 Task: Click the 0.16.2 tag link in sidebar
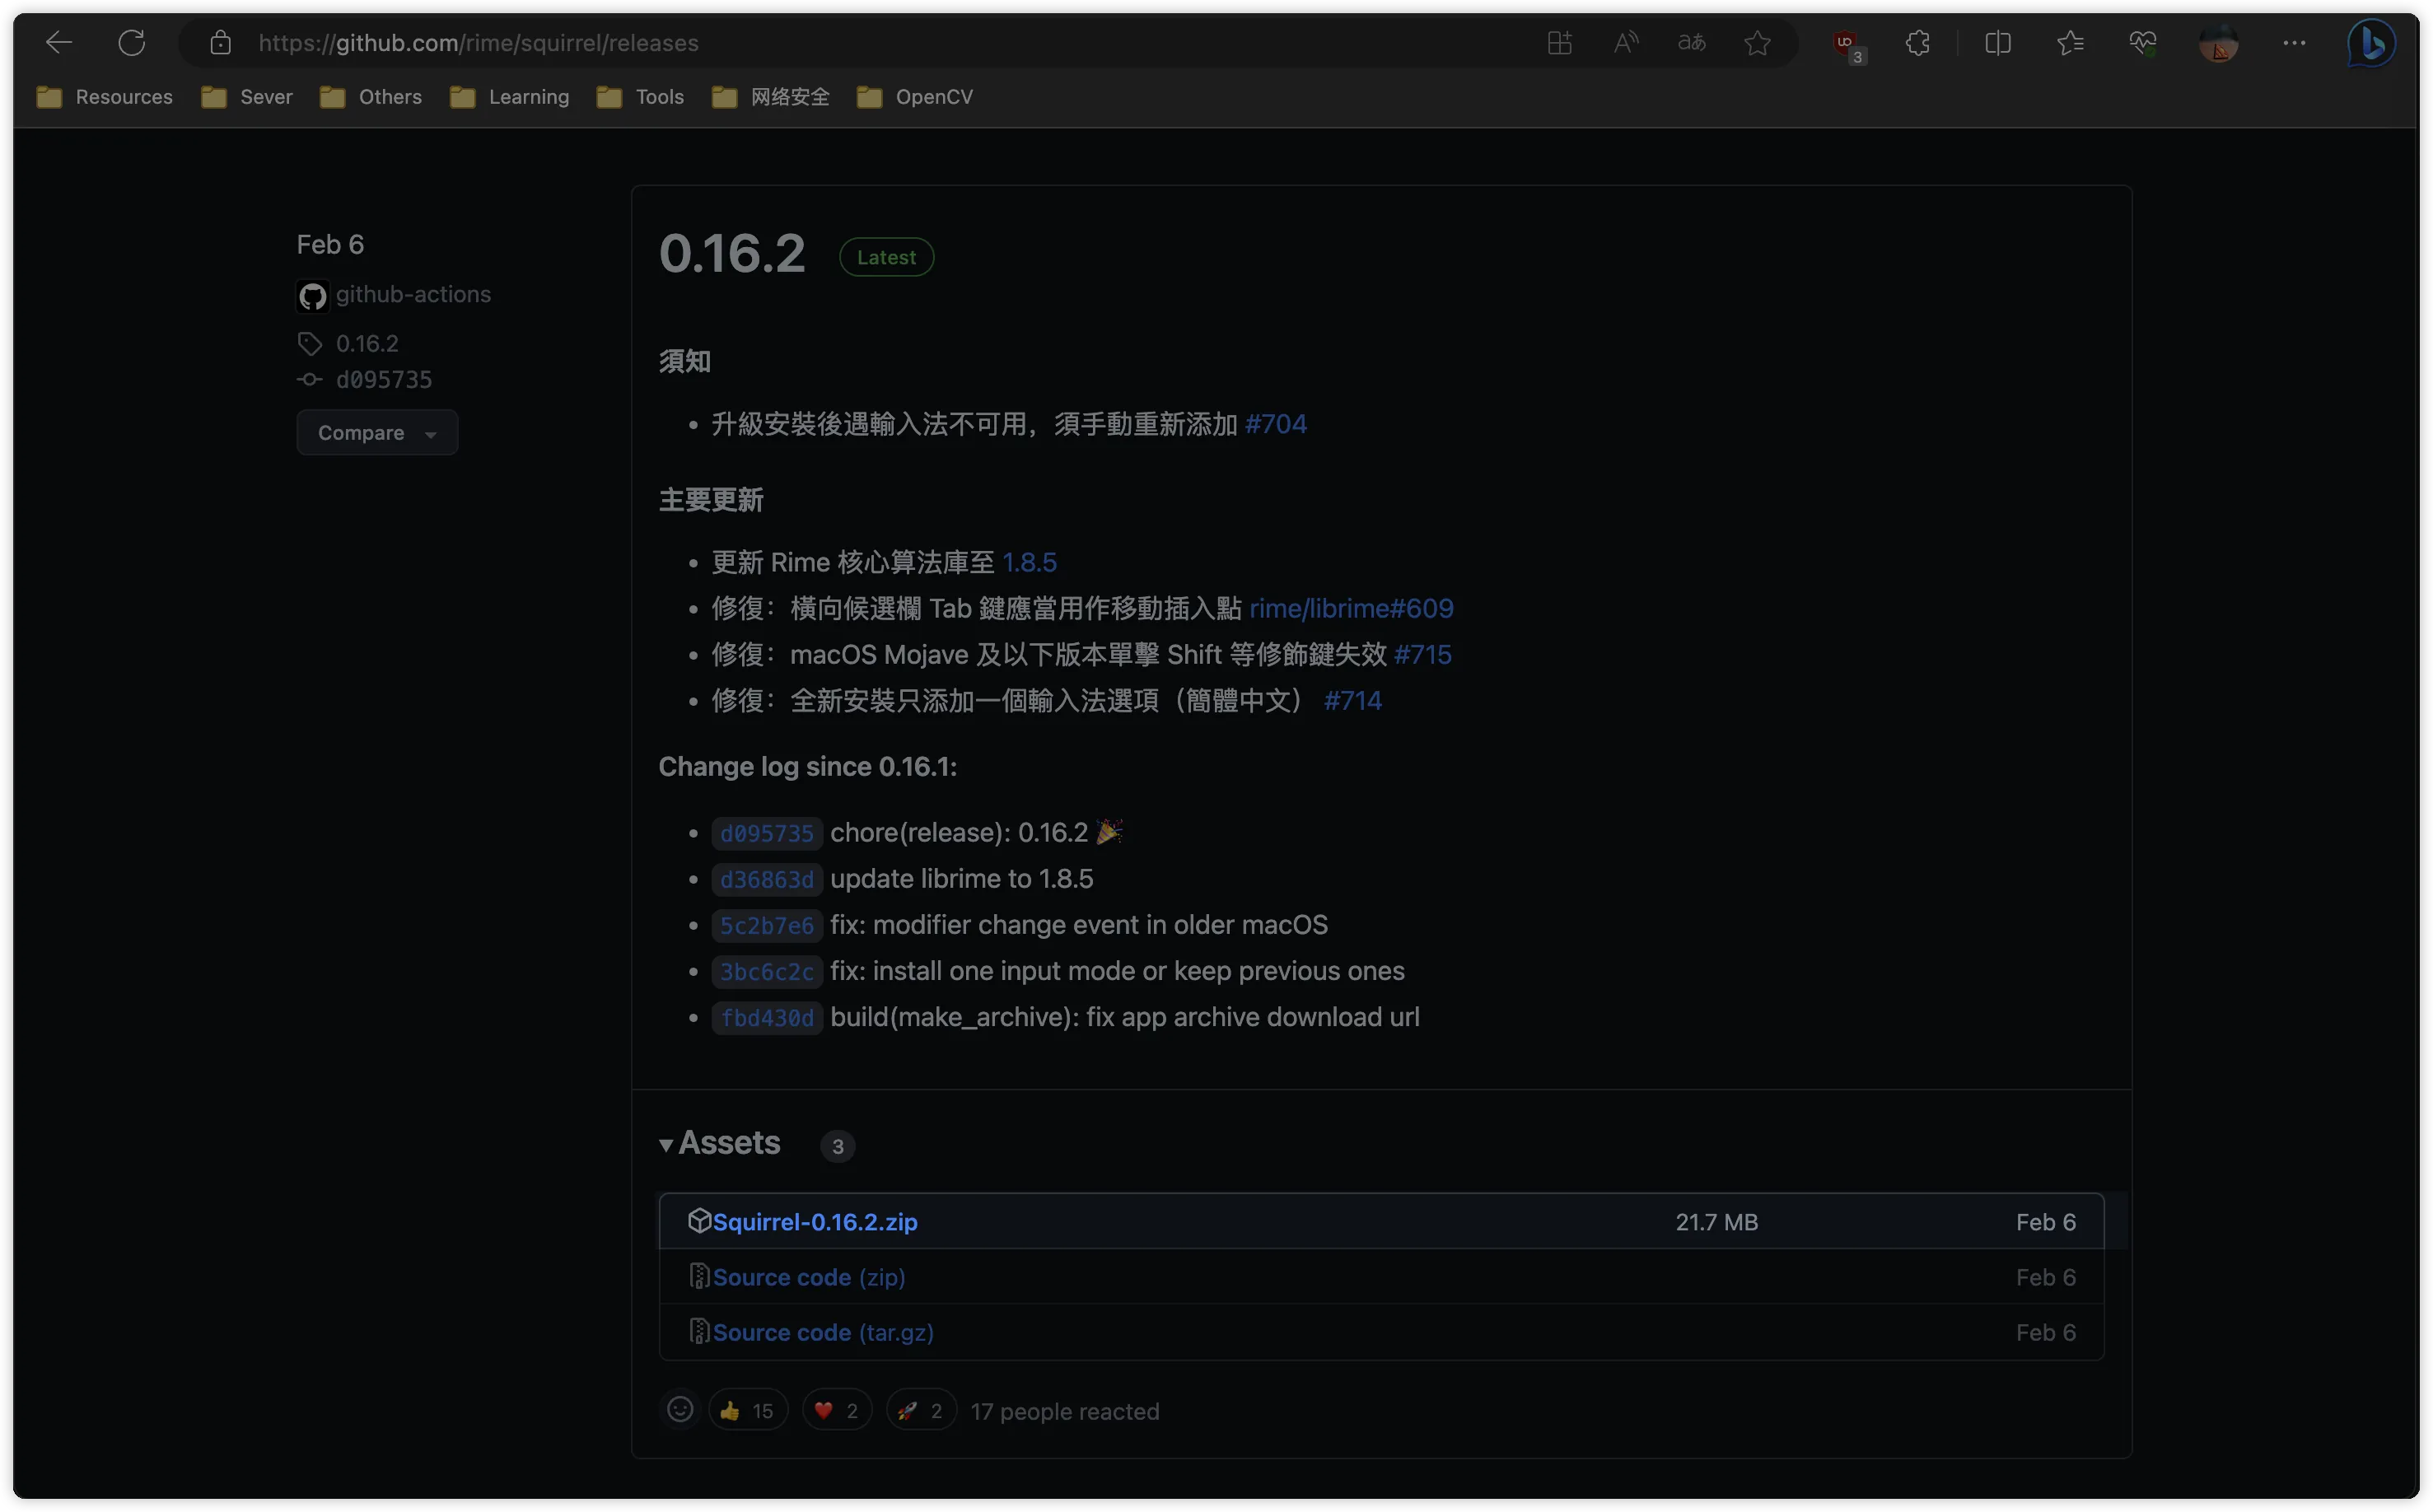[x=367, y=343]
